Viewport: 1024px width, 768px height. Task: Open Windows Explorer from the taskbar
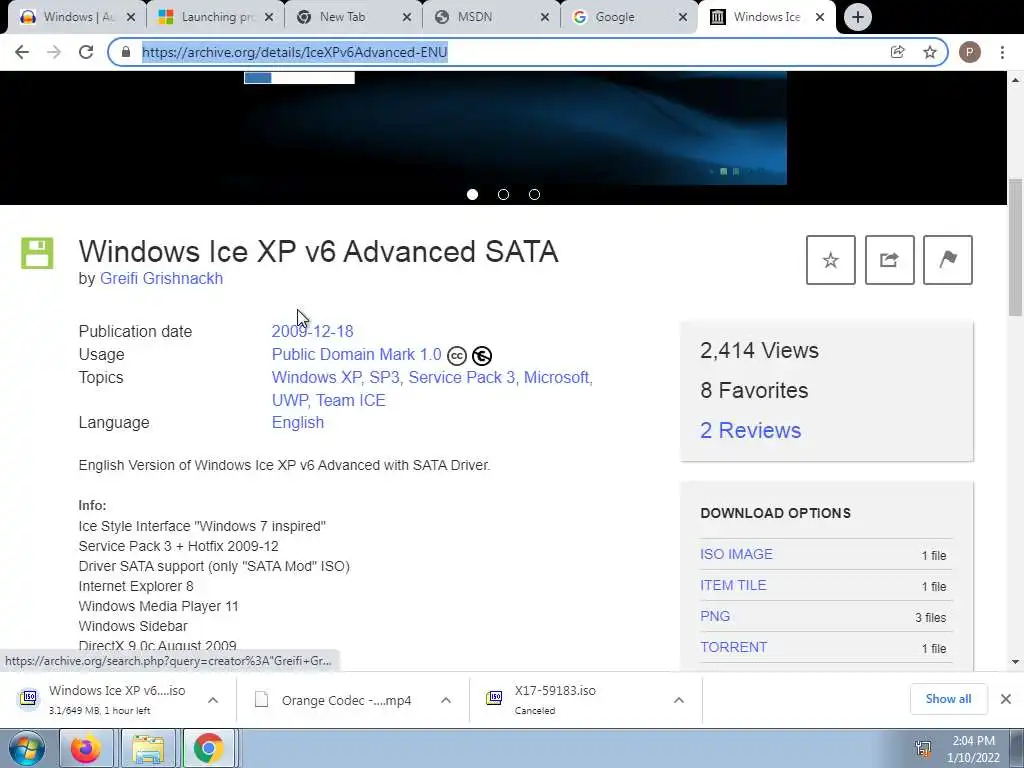(148, 748)
